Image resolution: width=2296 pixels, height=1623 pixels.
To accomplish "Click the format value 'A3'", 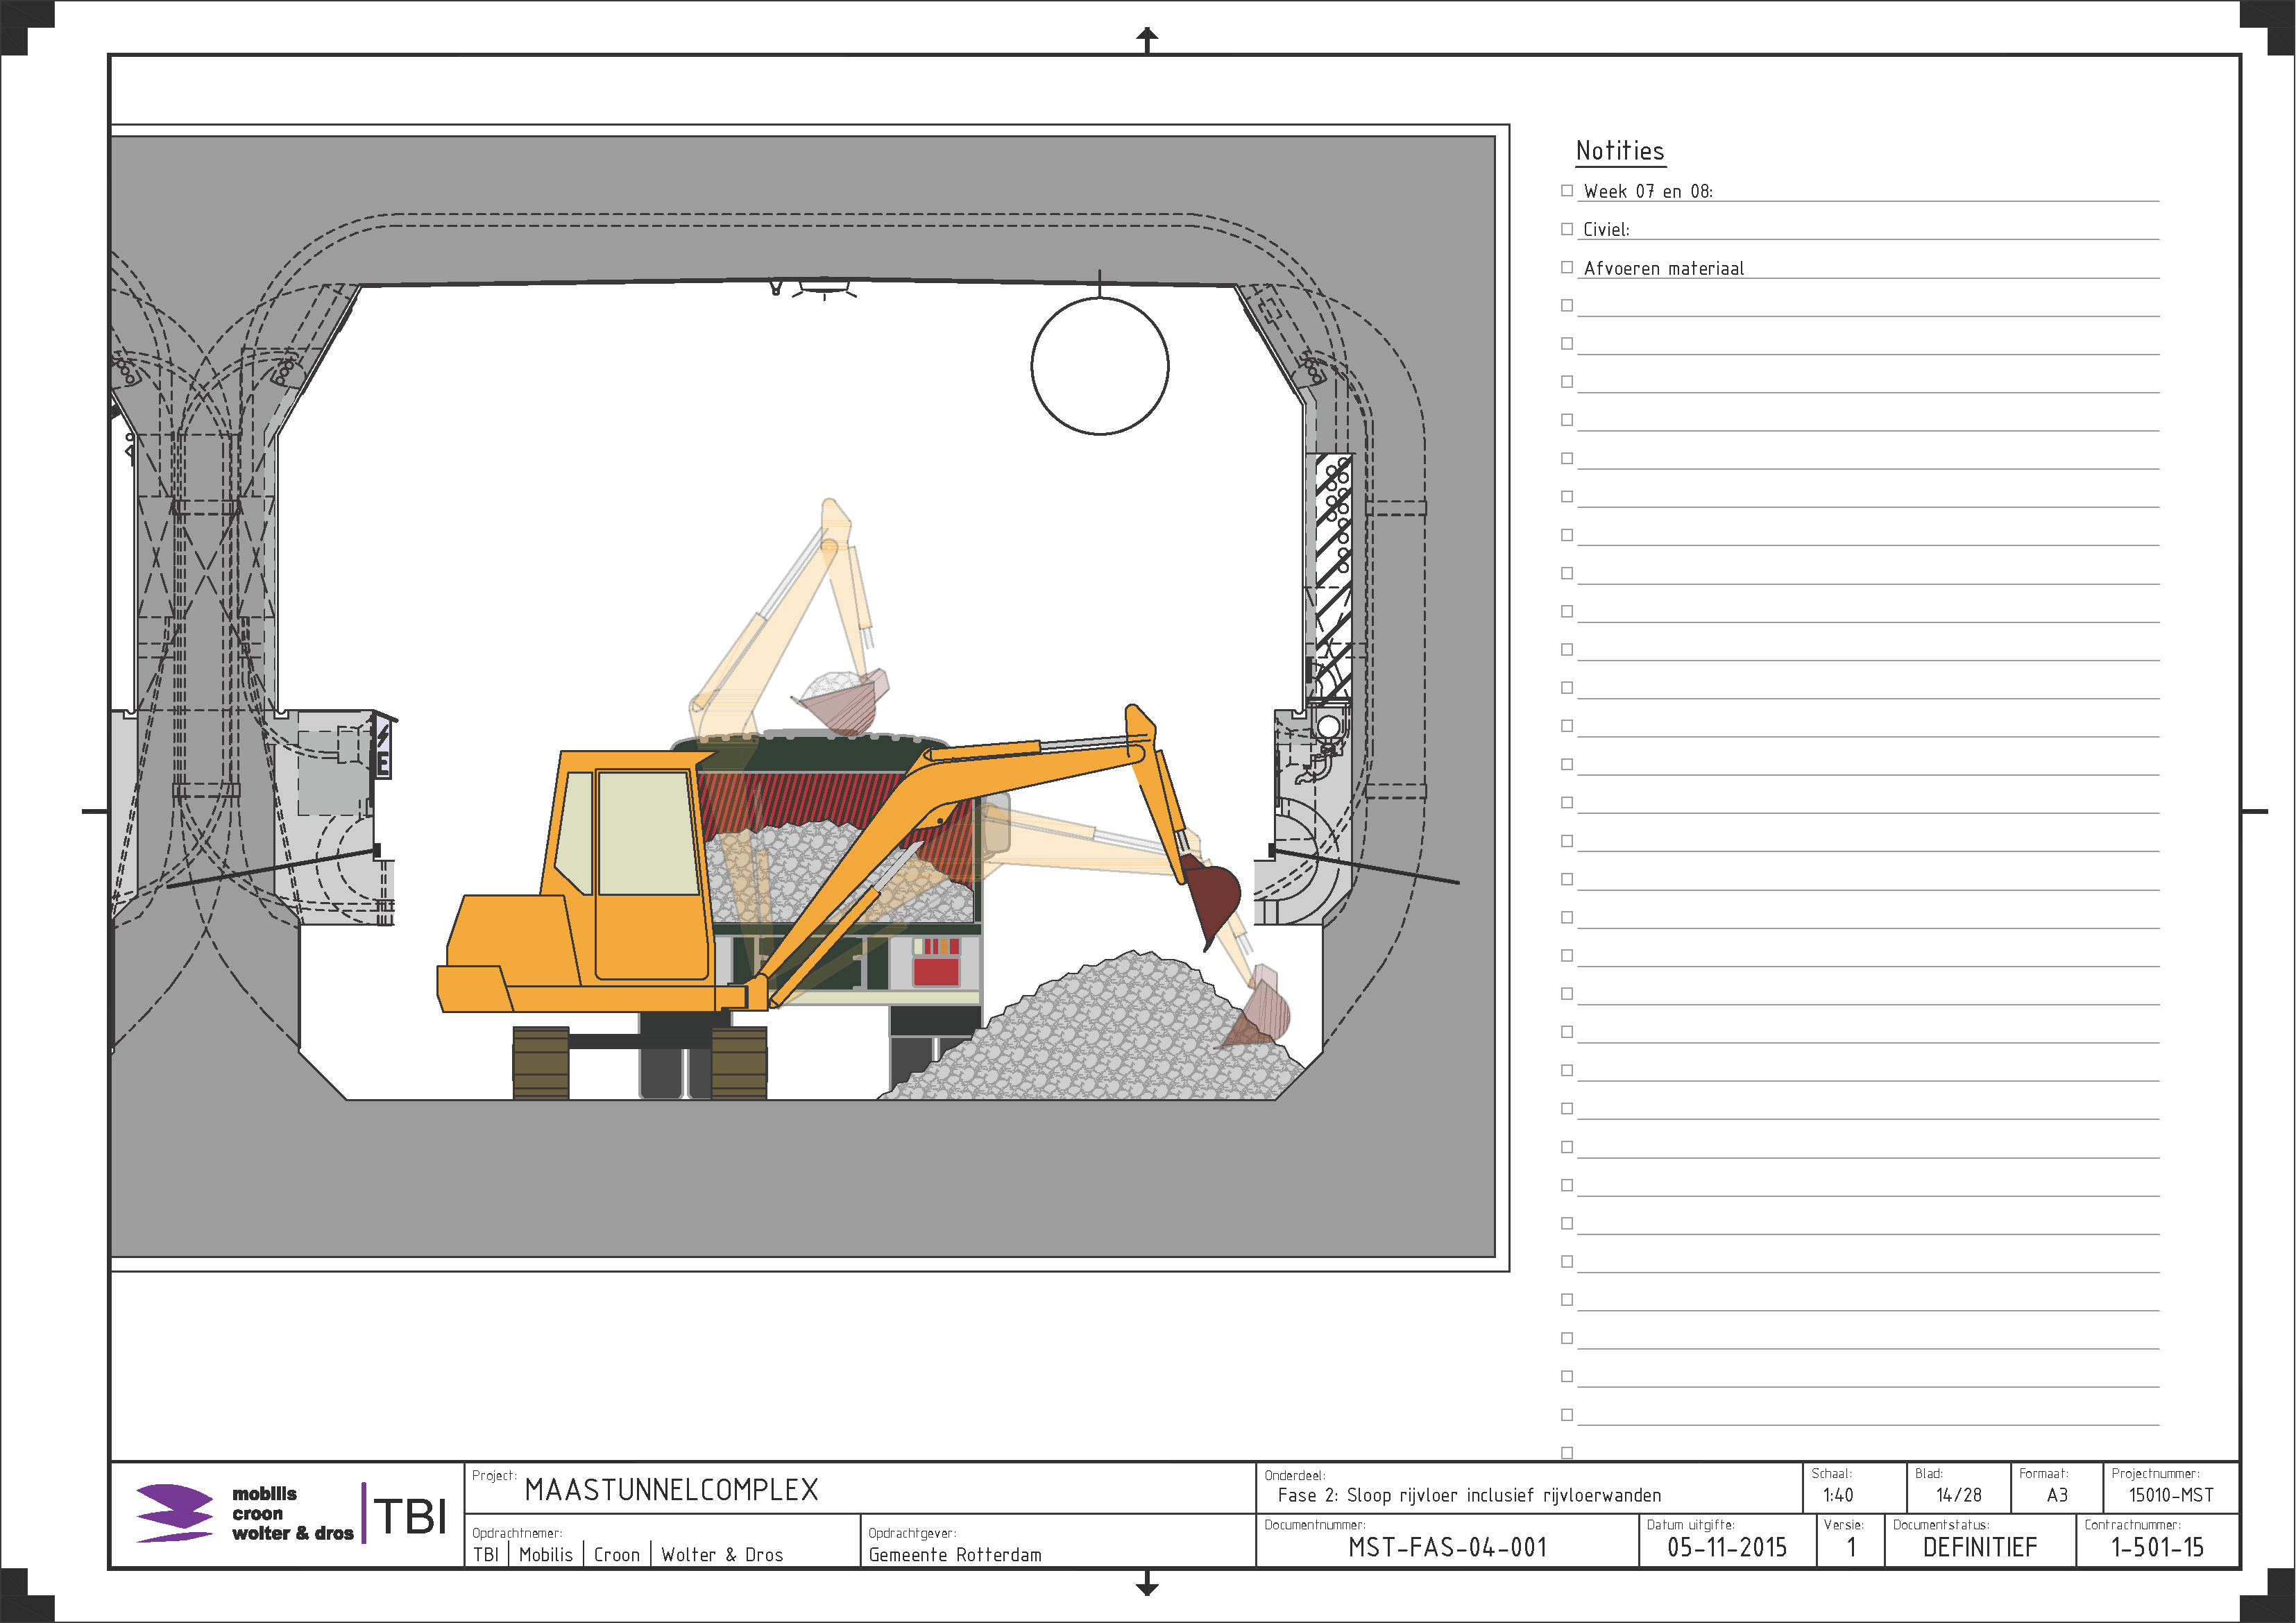I will 2057,1495.
